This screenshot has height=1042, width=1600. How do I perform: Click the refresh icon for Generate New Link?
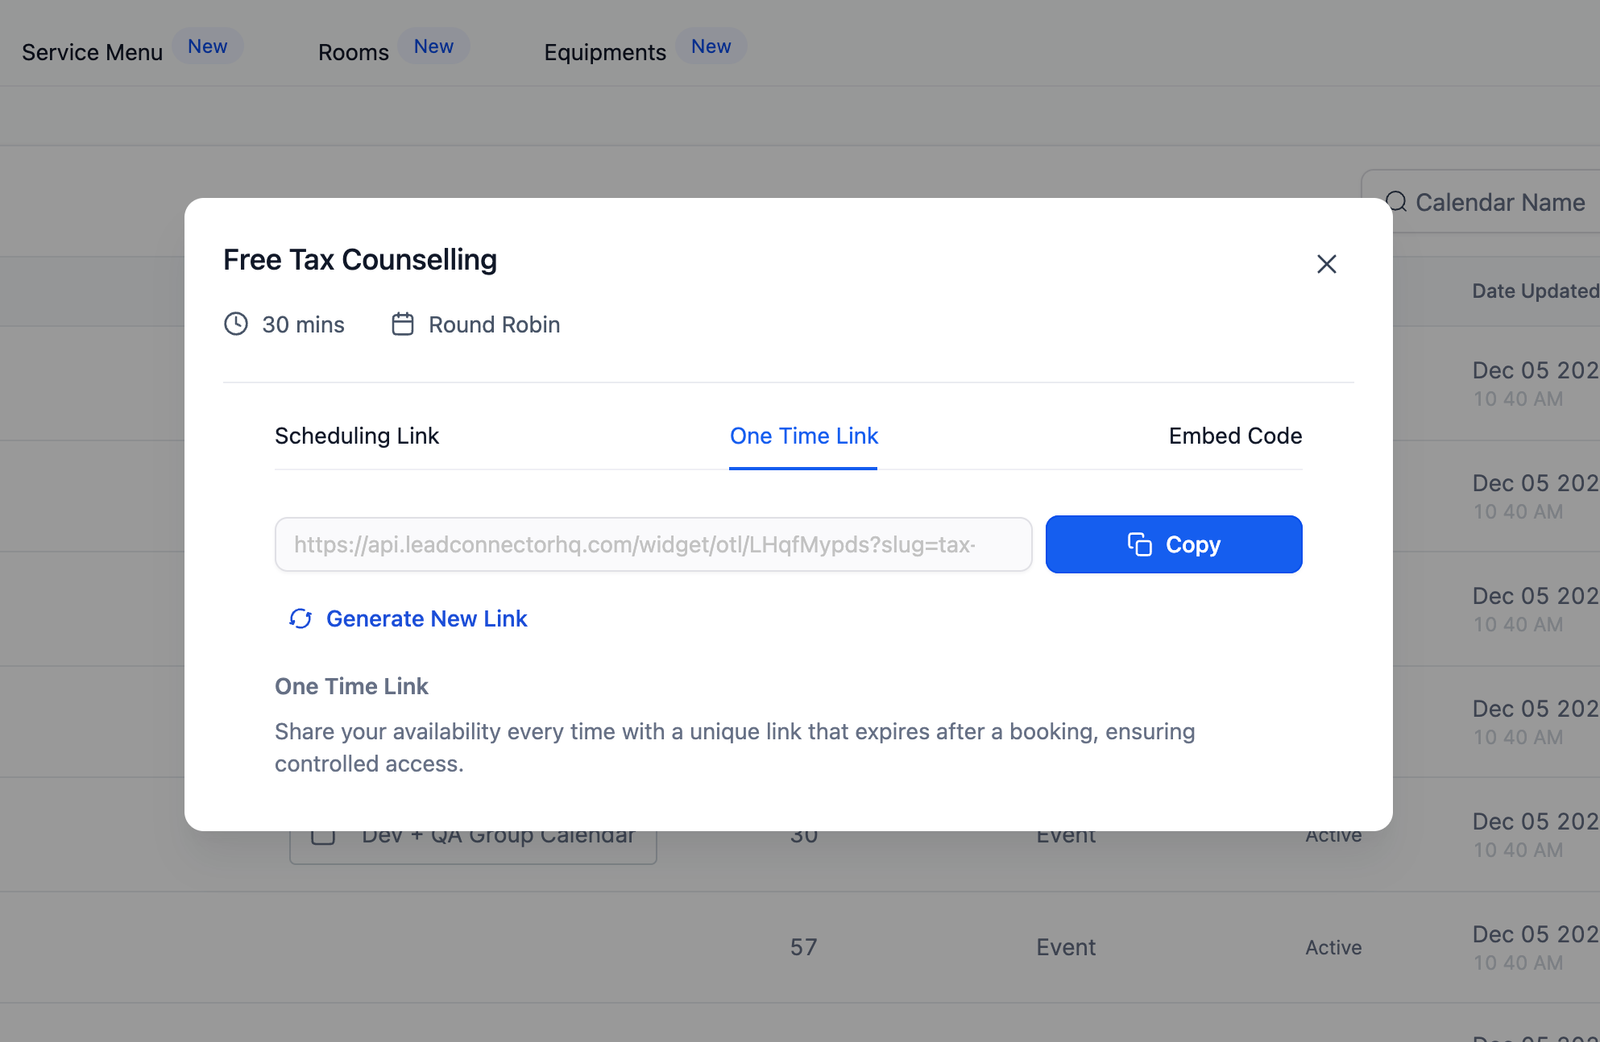(300, 619)
